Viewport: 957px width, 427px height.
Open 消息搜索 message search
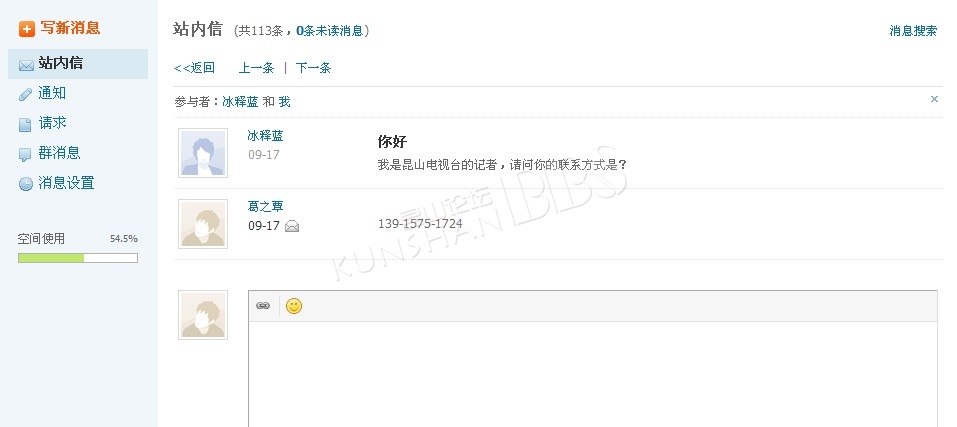point(913,31)
